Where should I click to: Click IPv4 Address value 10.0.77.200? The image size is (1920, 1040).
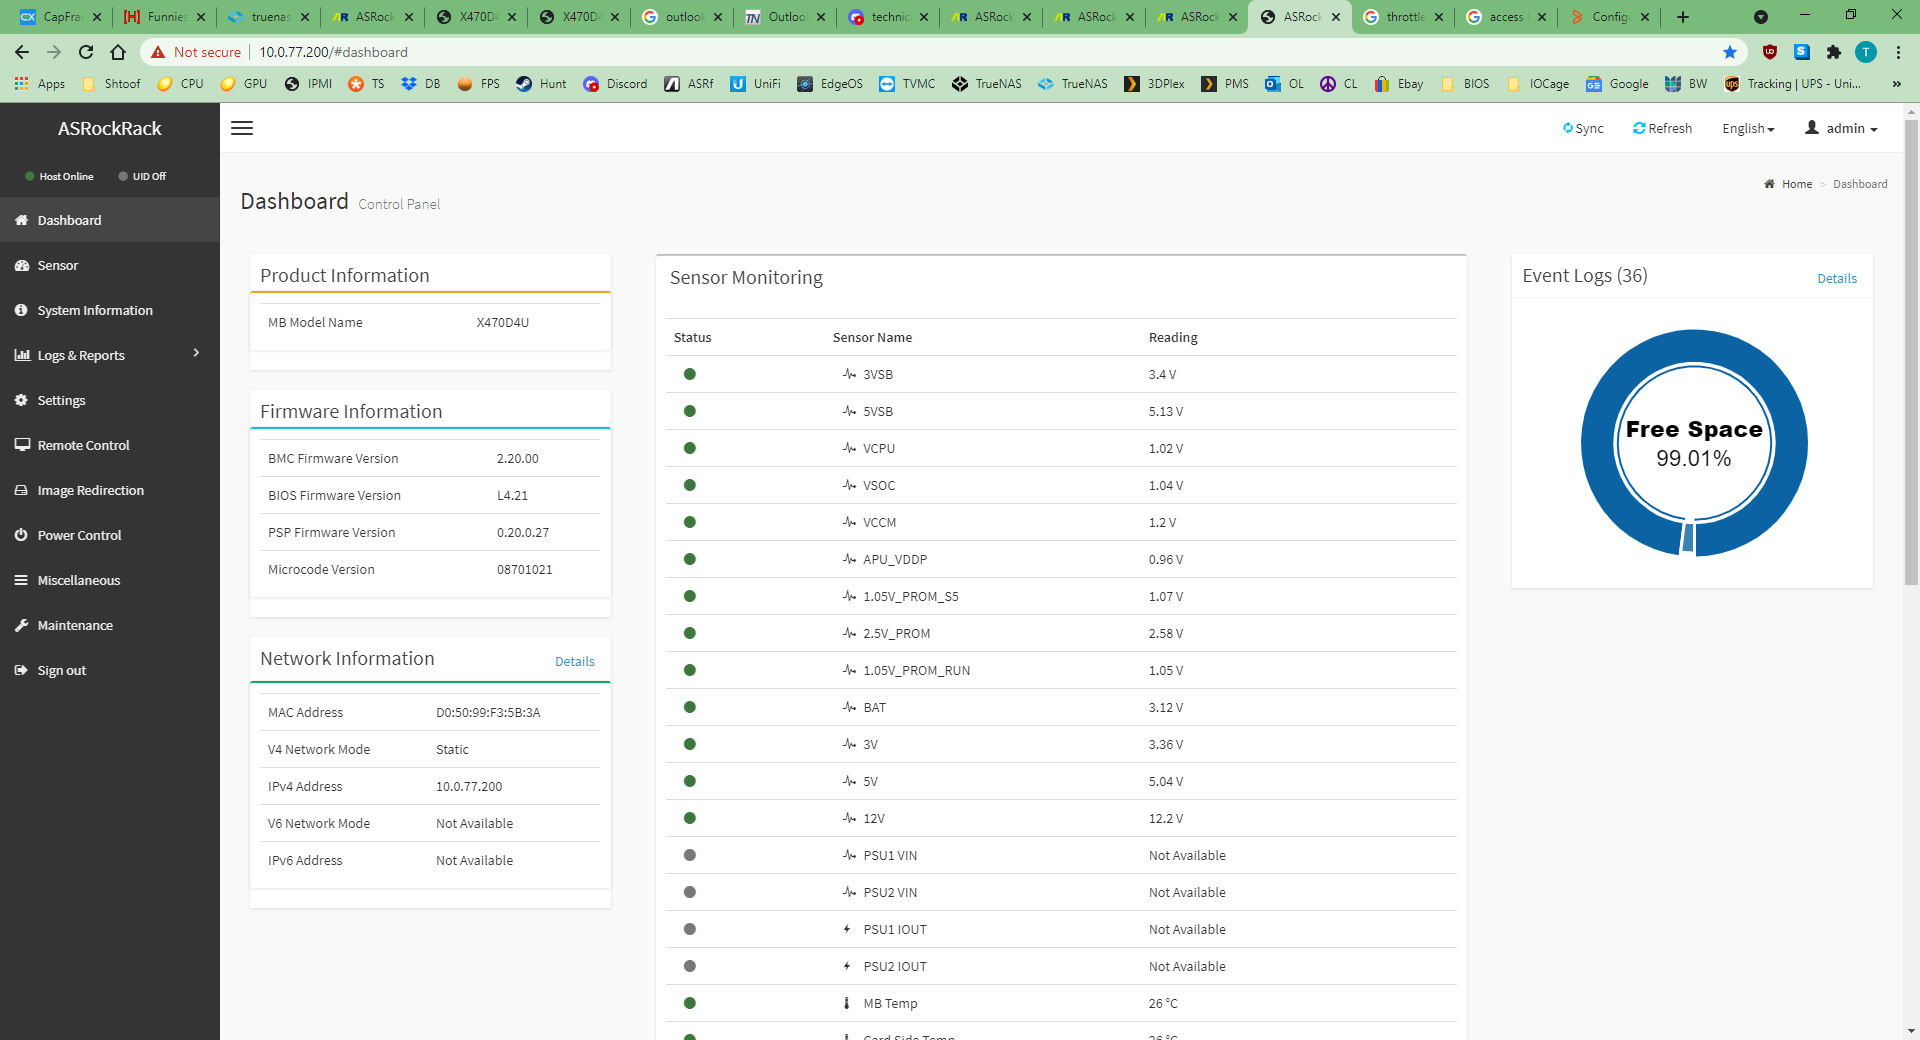[x=469, y=786]
